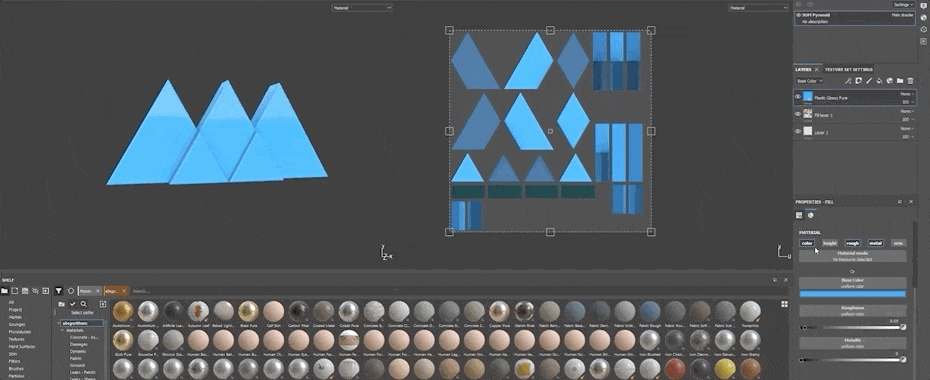Click the Metallic uniform color button
Viewport: 930px width, 380px height.
click(x=852, y=343)
